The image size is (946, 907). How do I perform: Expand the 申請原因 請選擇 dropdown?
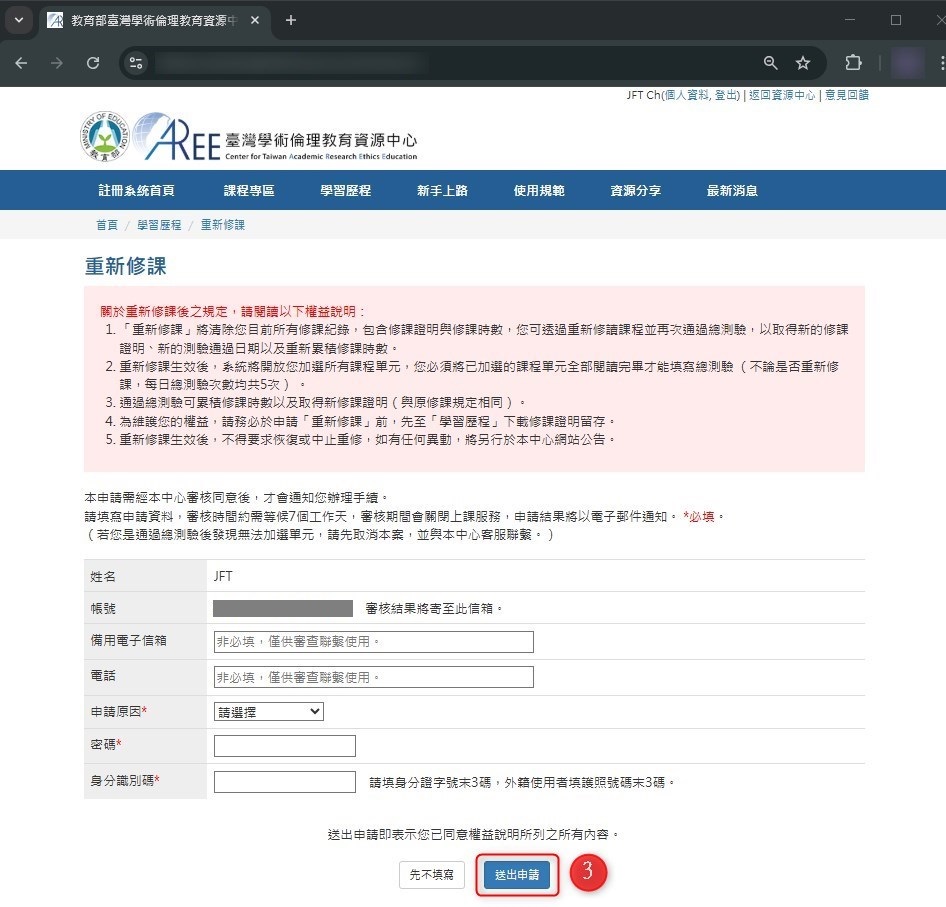pos(268,711)
